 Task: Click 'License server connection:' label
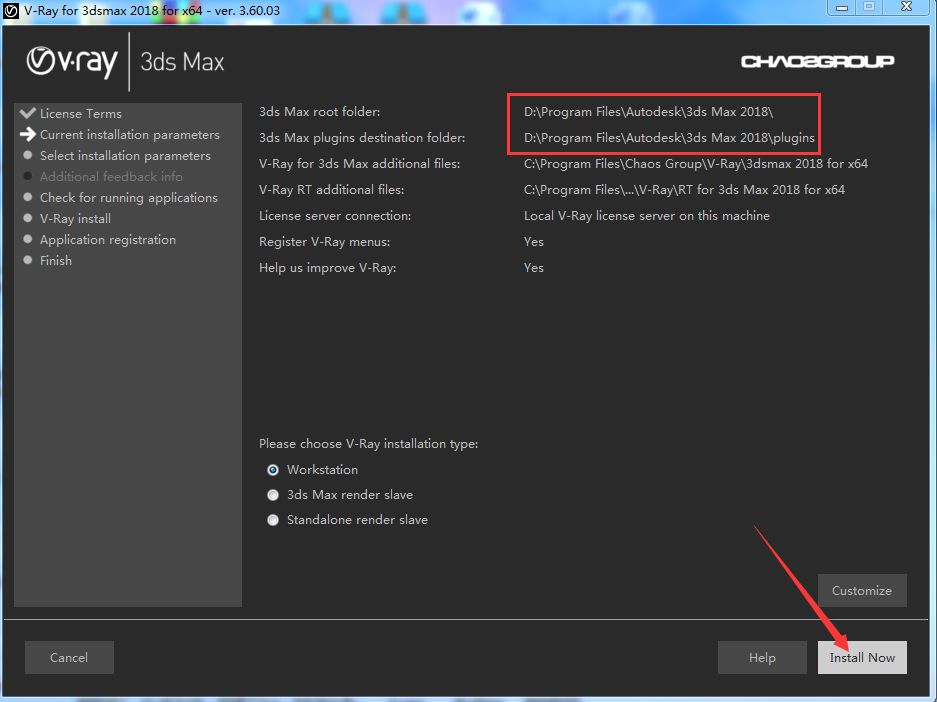335,216
